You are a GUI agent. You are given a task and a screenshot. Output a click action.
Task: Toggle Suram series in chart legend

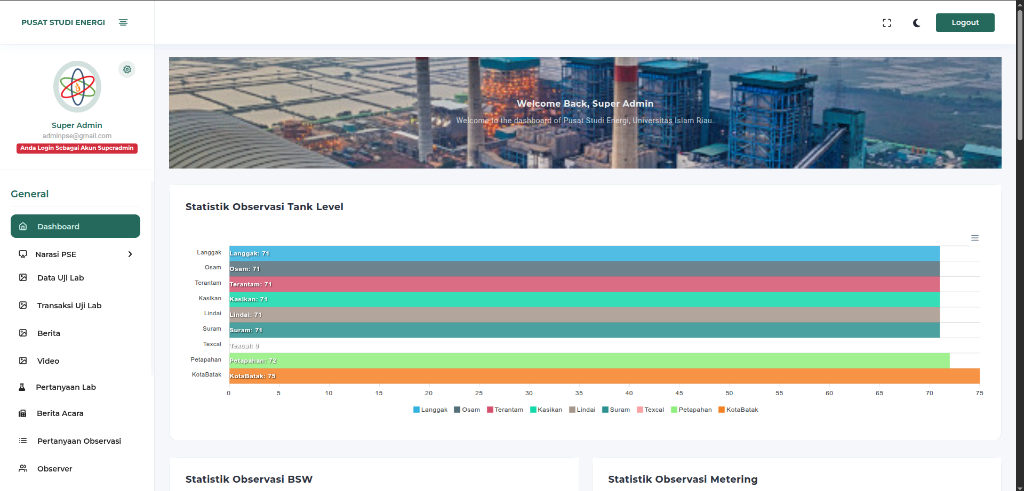[x=616, y=409]
